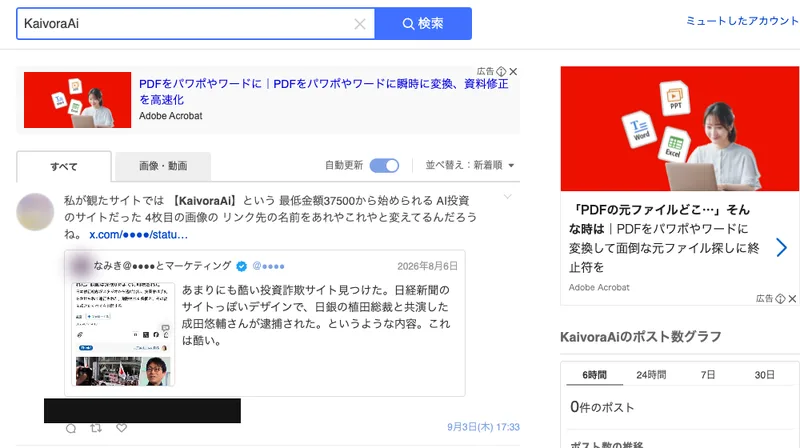Click the 0件のポスト count text
The width and height of the screenshot is (800, 448).
(602, 407)
